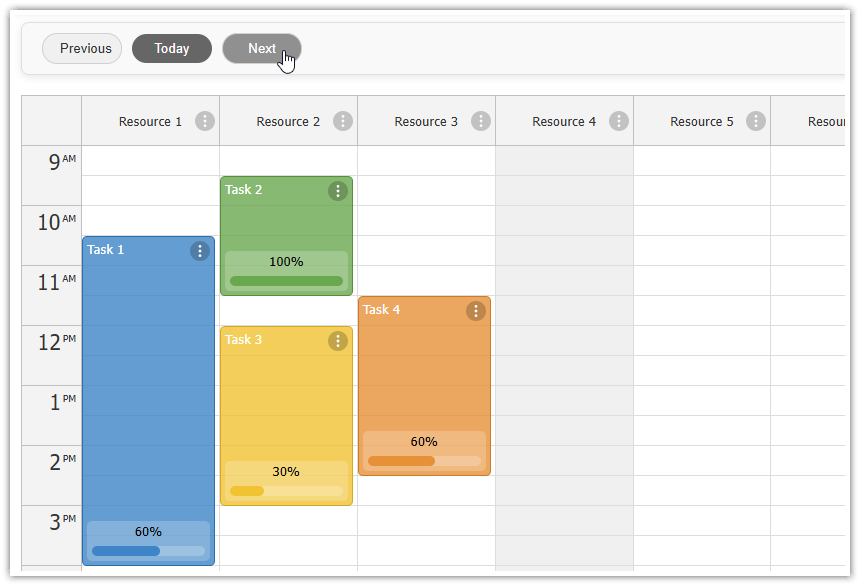Click the options icon beside Resource 1

click(x=204, y=121)
